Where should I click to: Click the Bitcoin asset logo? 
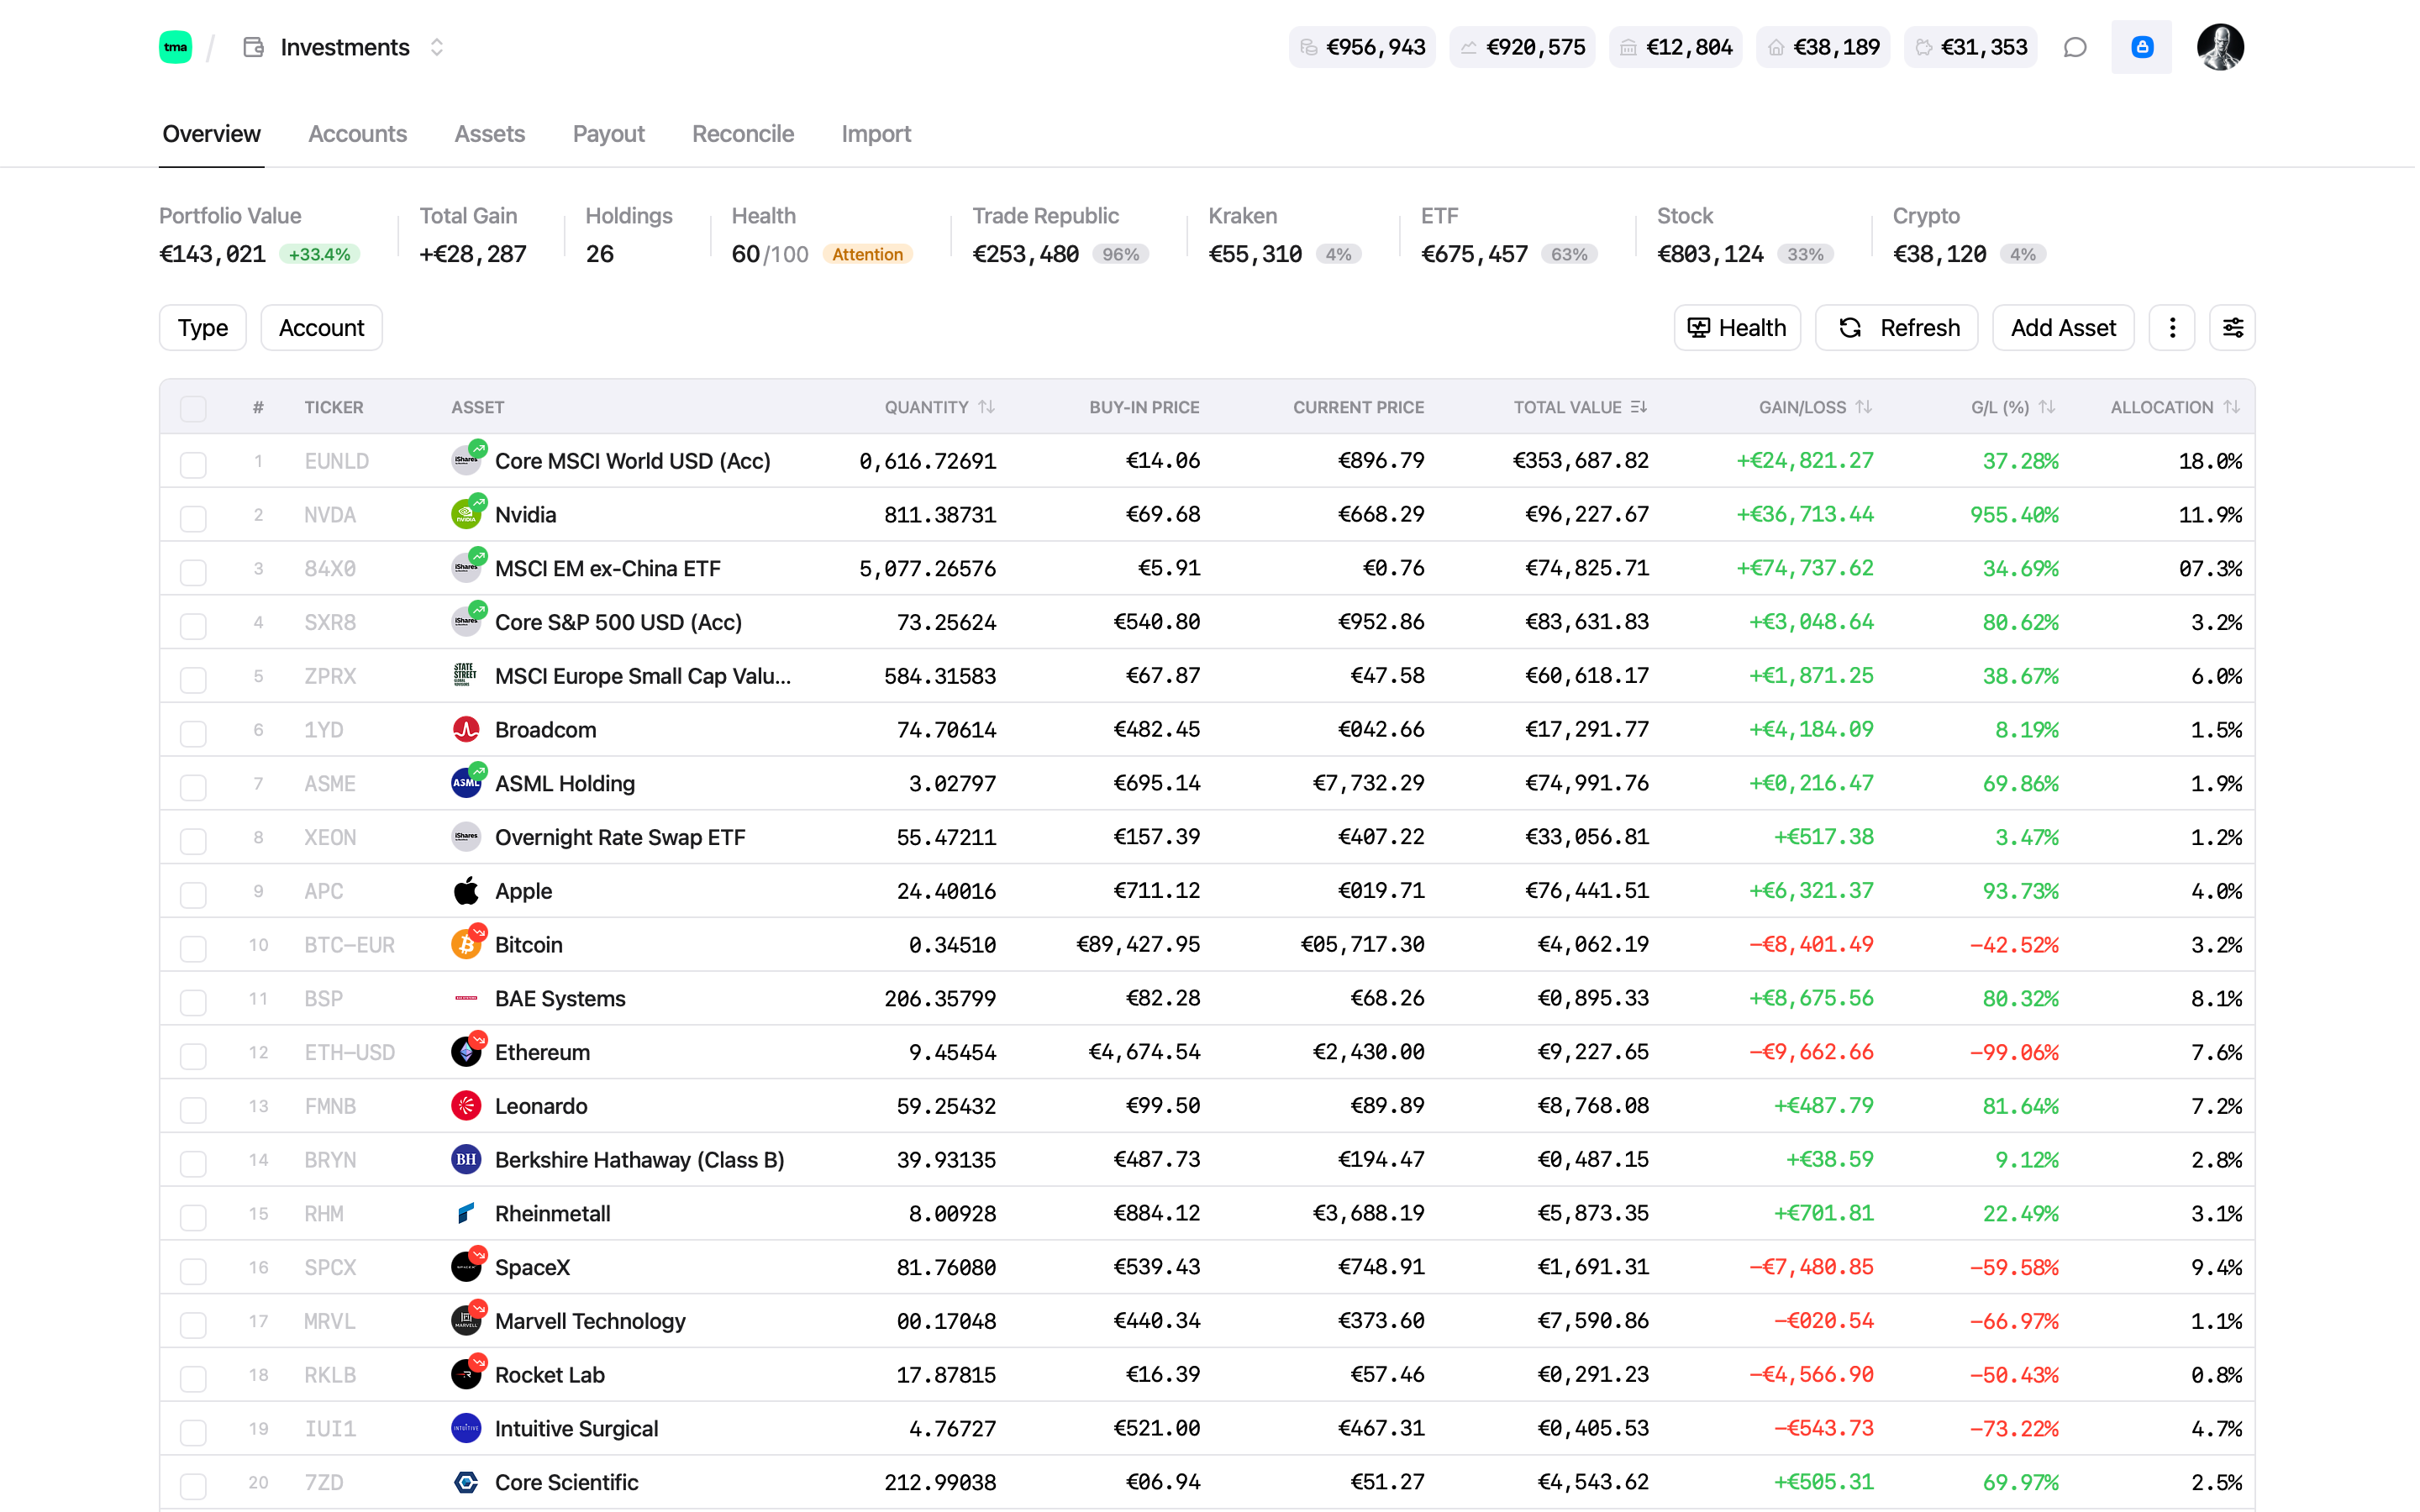click(x=466, y=945)
